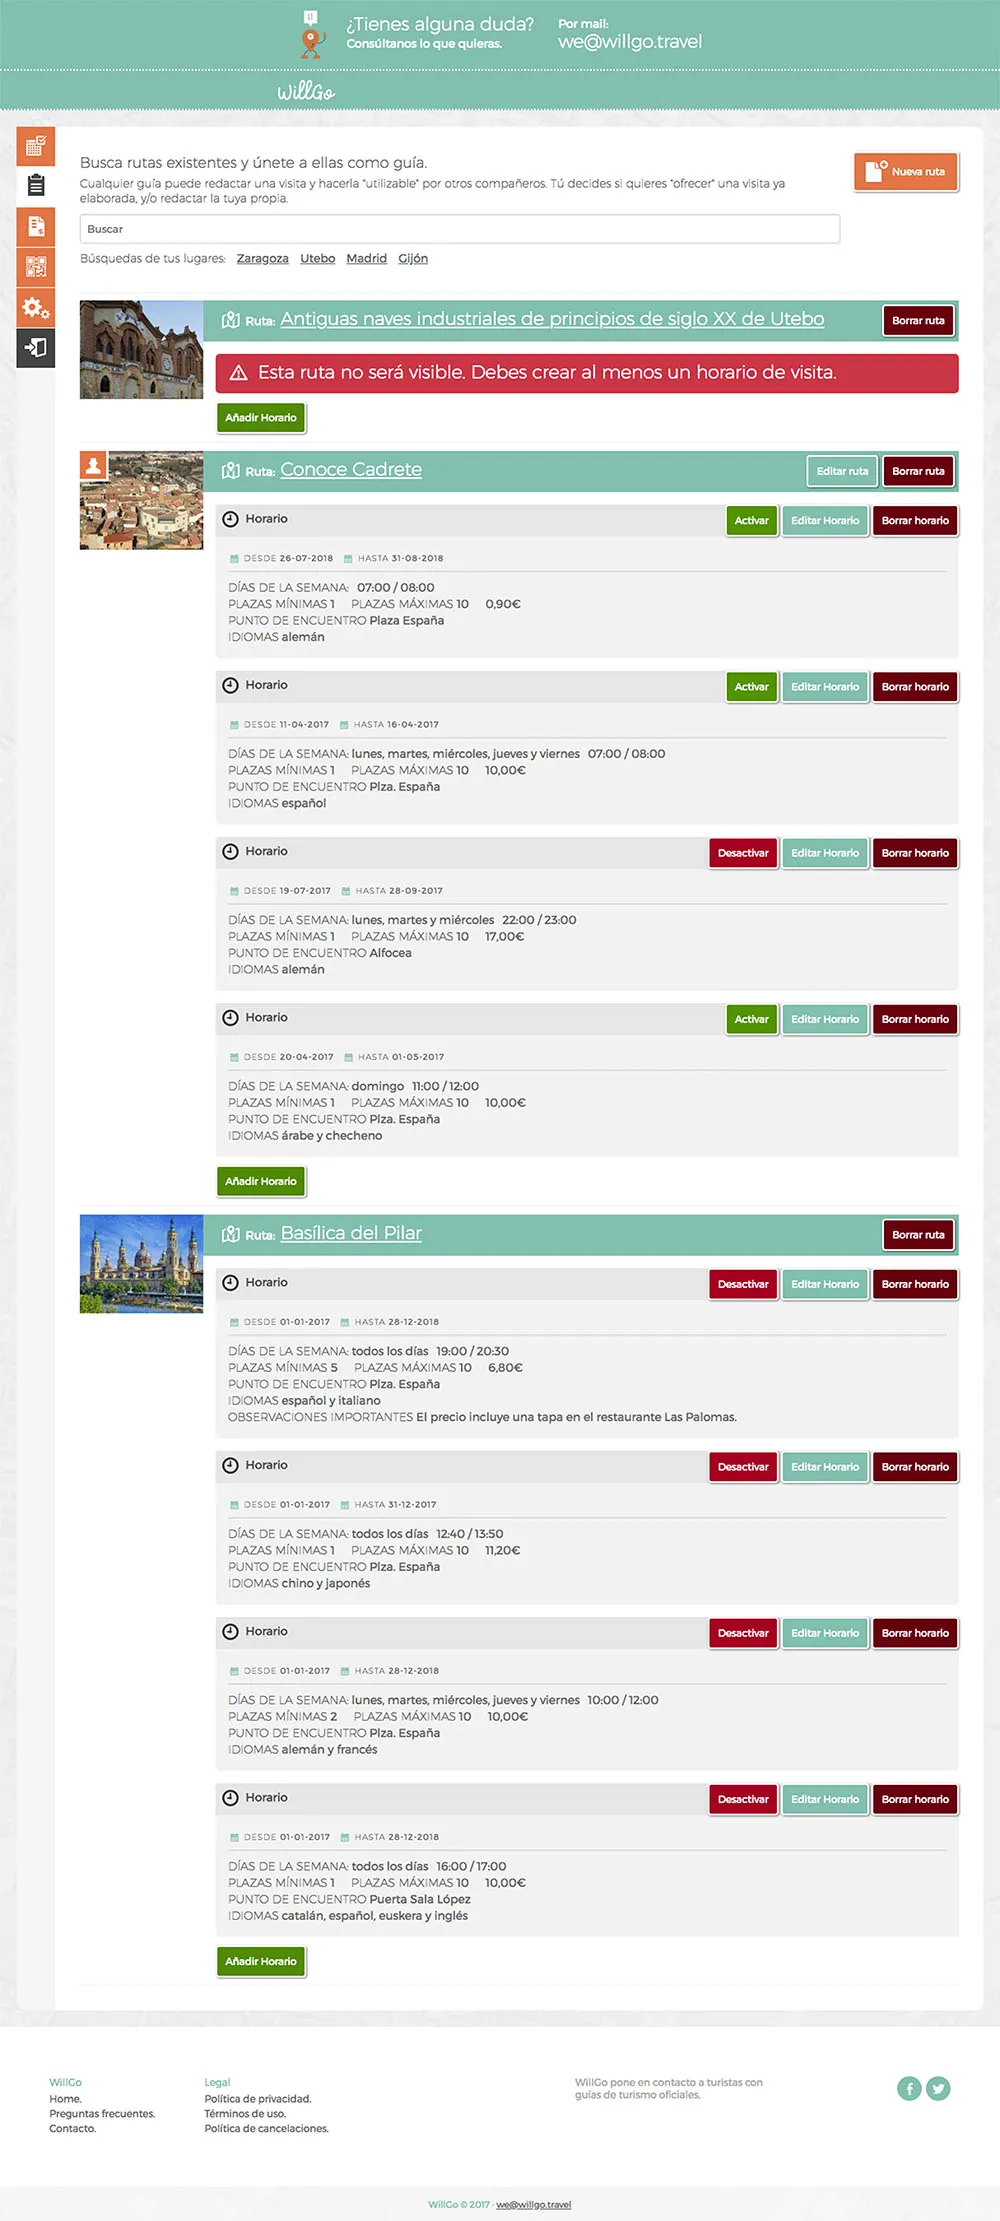
Task: Click the route pin icon beside Basílica del Pilar
Action: (233, 1233)
